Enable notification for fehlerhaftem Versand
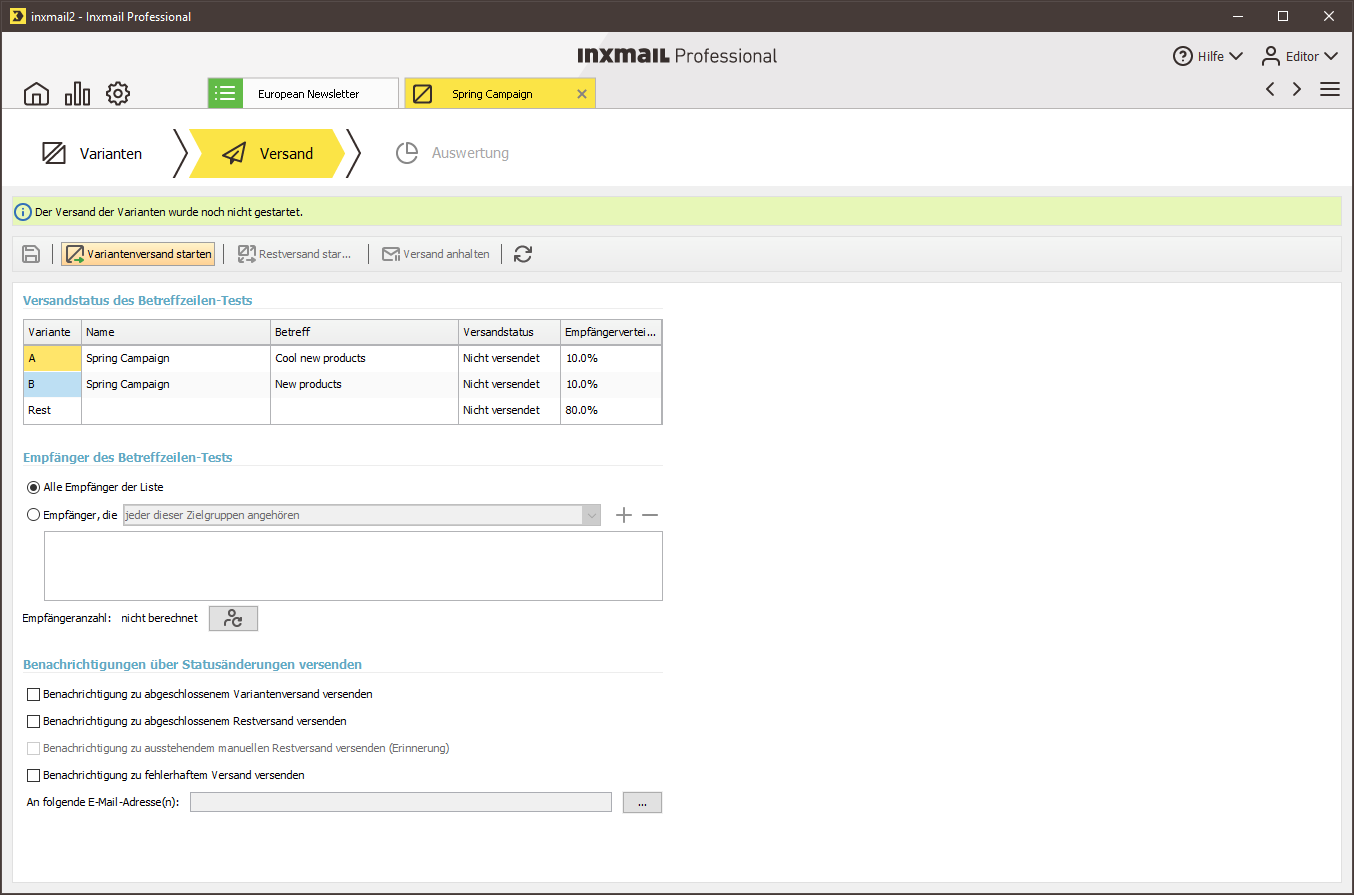The height and width of the screenshot is (895, 1354). tap(34, 775)
